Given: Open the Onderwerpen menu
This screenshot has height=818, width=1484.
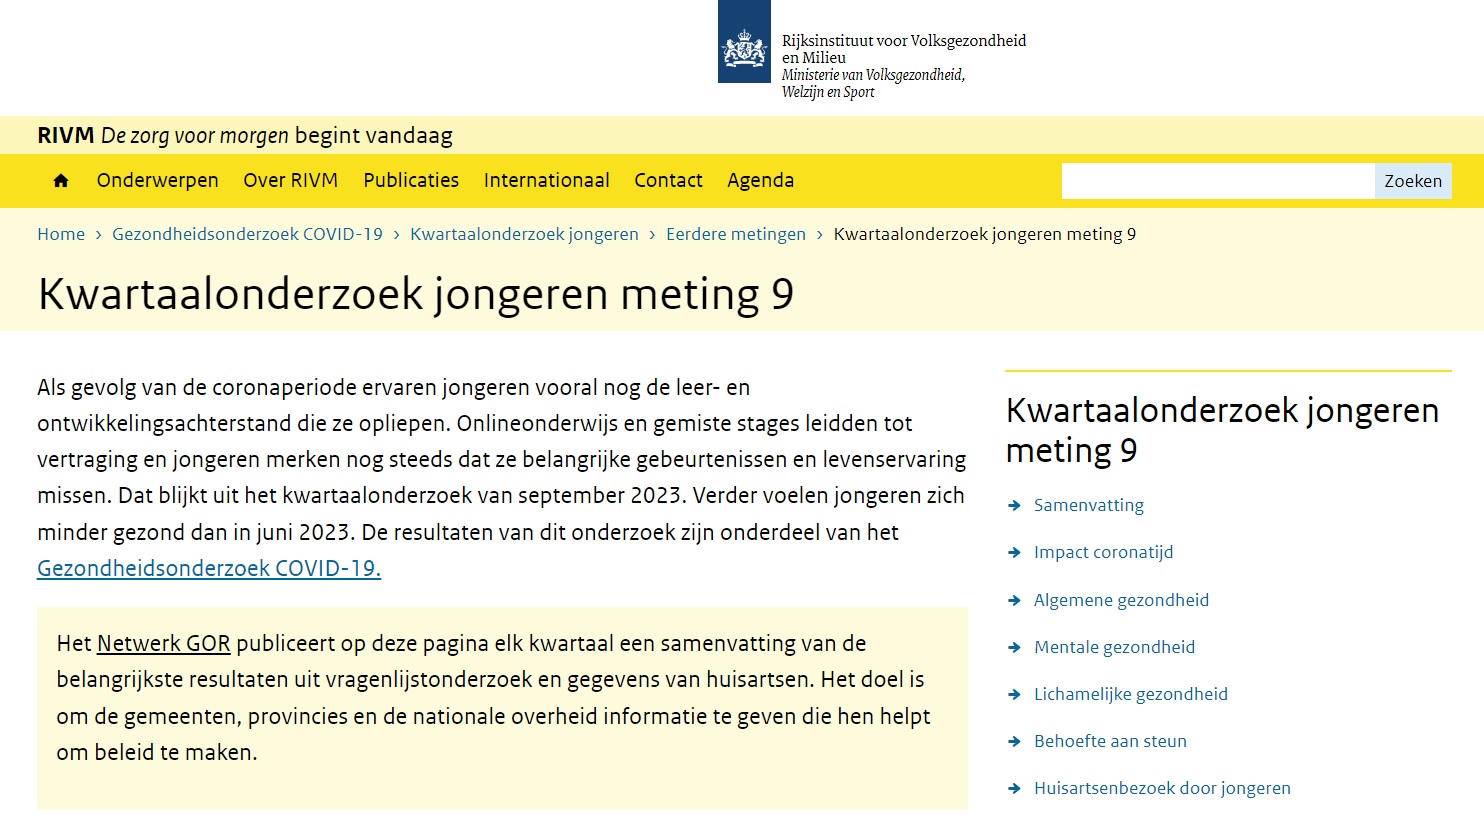Looking at the screenshot, I should click(x=157, y=181).
